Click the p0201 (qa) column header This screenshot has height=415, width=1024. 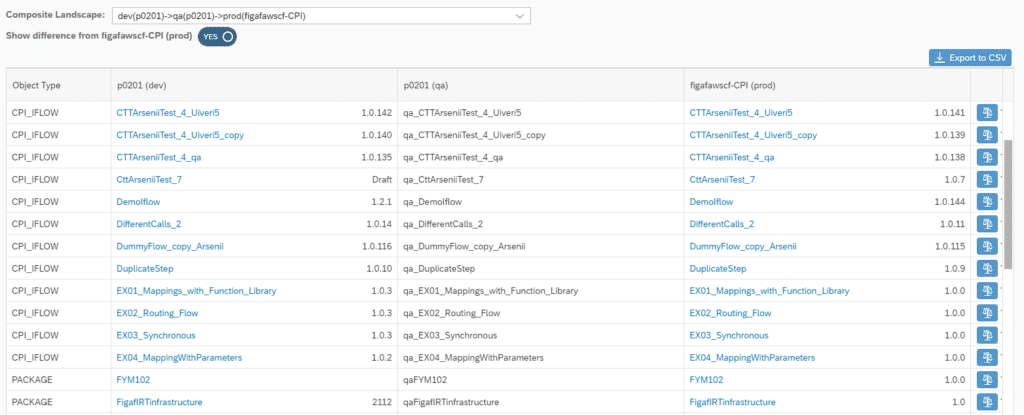pos(541,86)
